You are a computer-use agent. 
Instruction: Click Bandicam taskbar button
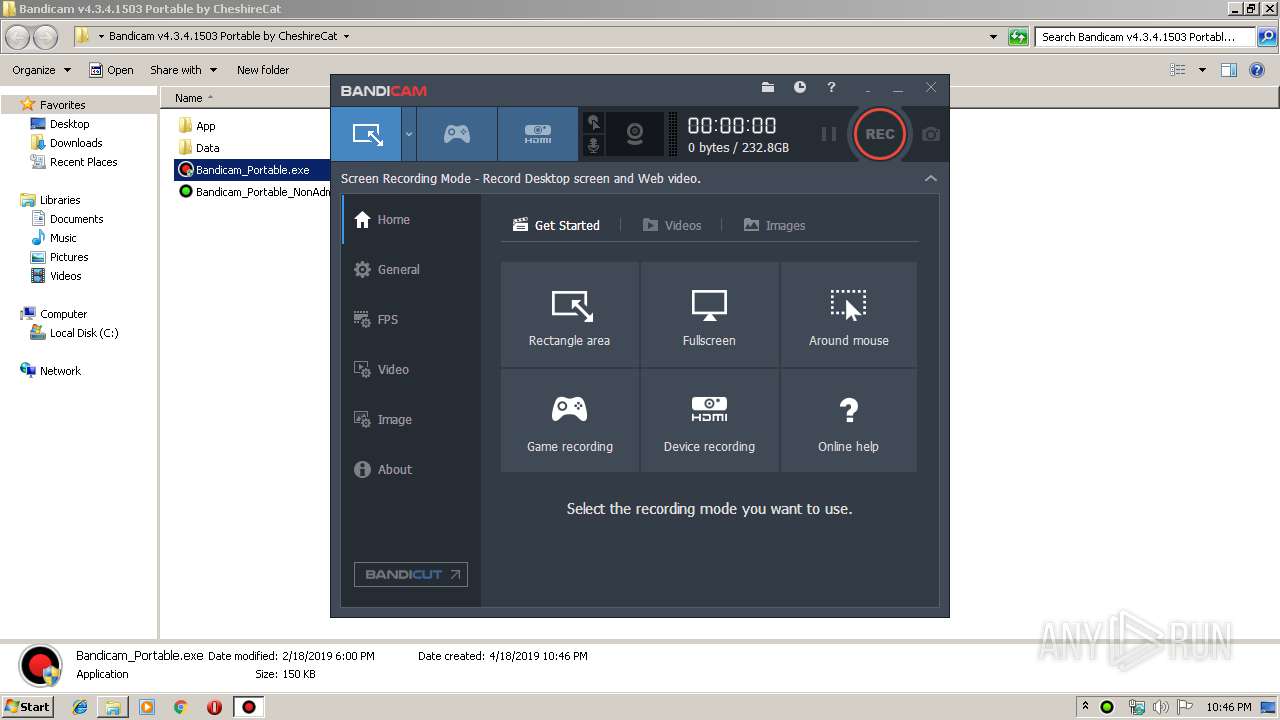pyautogui.click(x=249, y=707)
